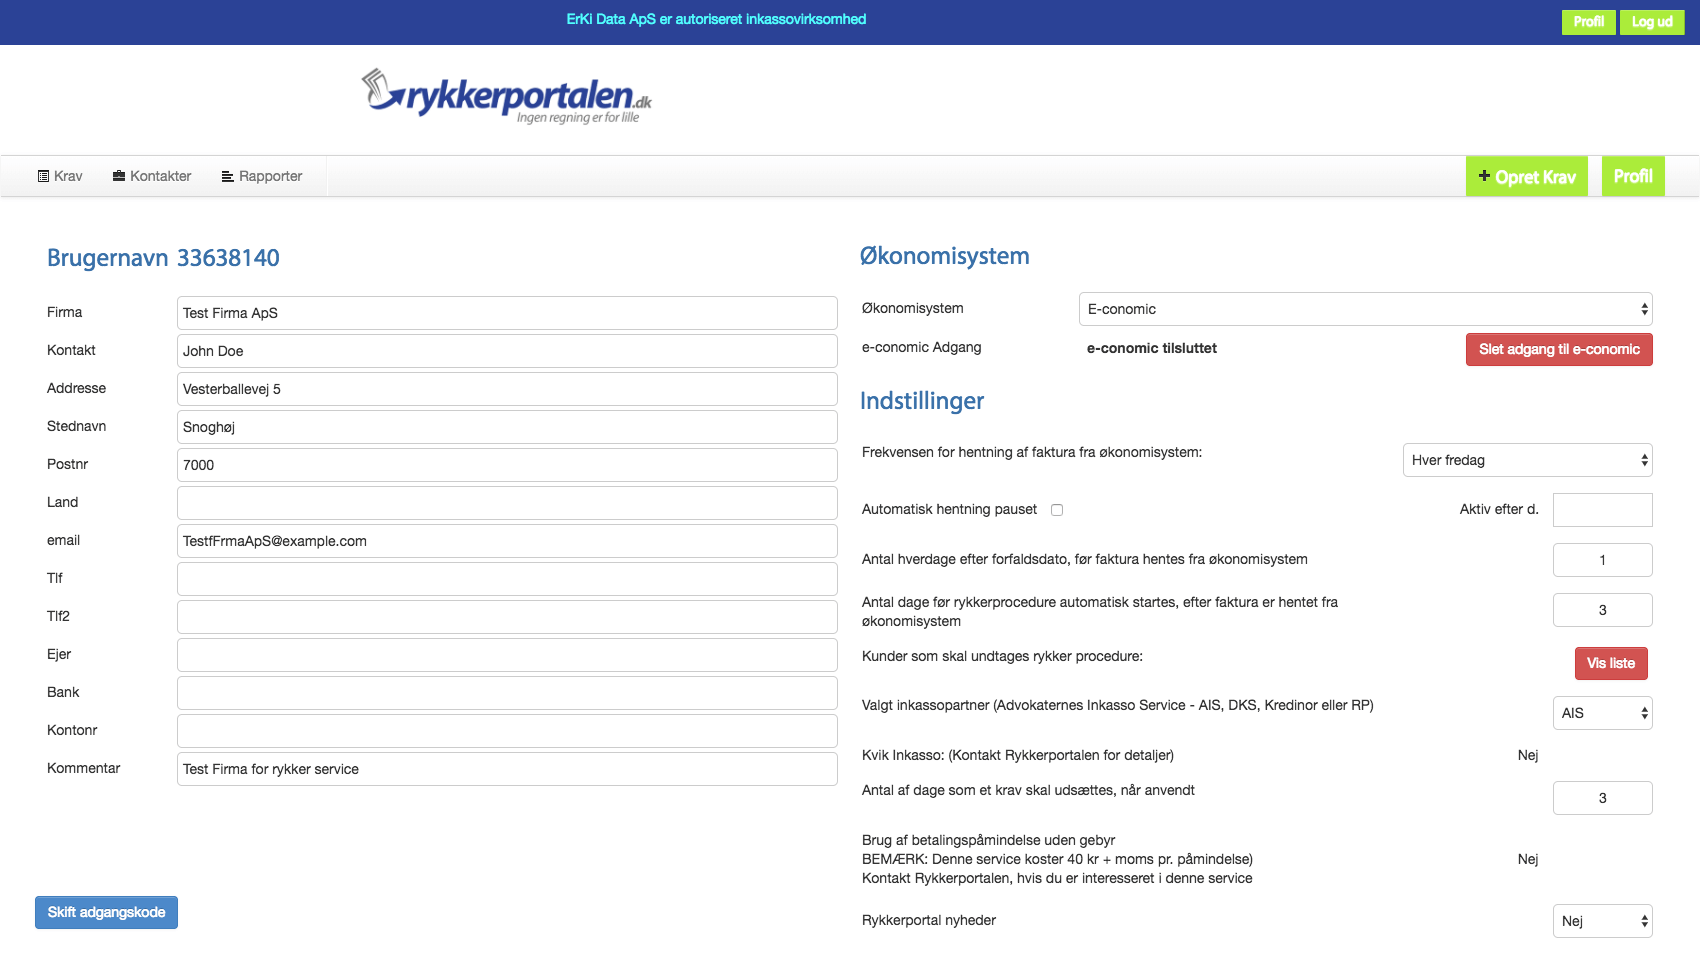Change Rykkerportal nyheder dropdown from Nej
Screen dimensions: 1700x956
click(1602, 920)
